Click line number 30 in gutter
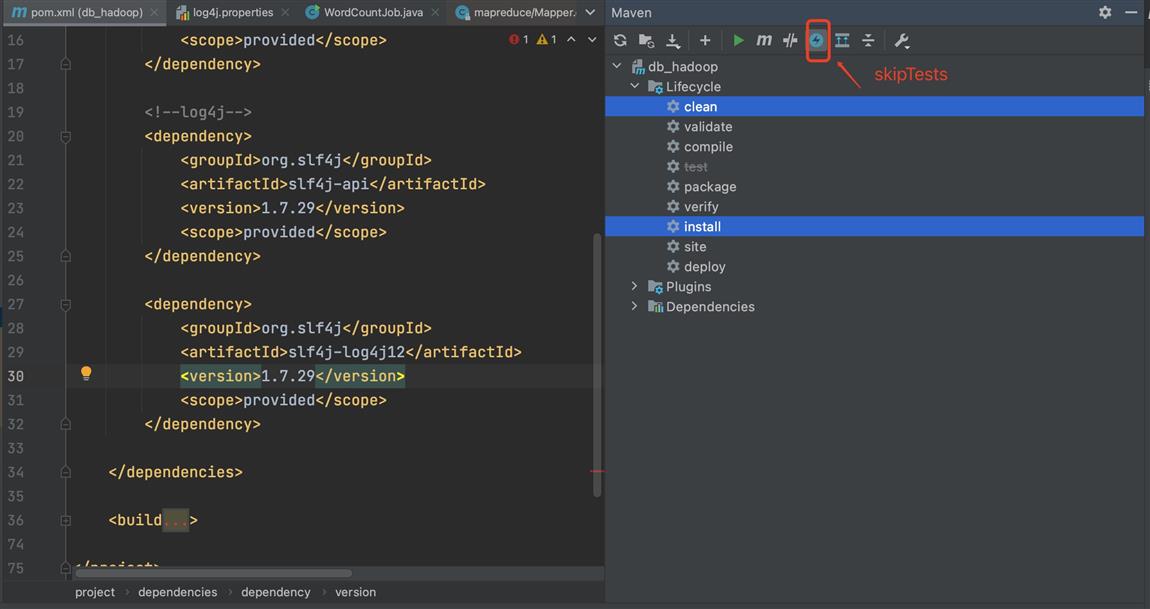Screen dimensions: 1150x609 click(x=16, y=376)
